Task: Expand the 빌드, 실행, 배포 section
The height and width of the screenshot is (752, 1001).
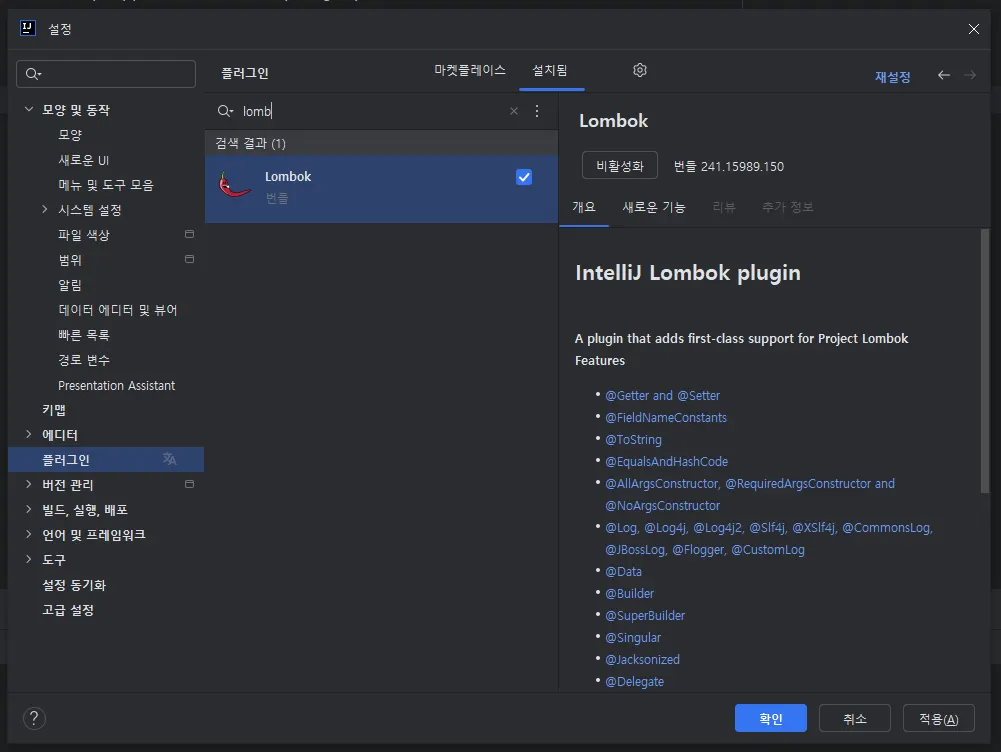Action: [29, 509]
